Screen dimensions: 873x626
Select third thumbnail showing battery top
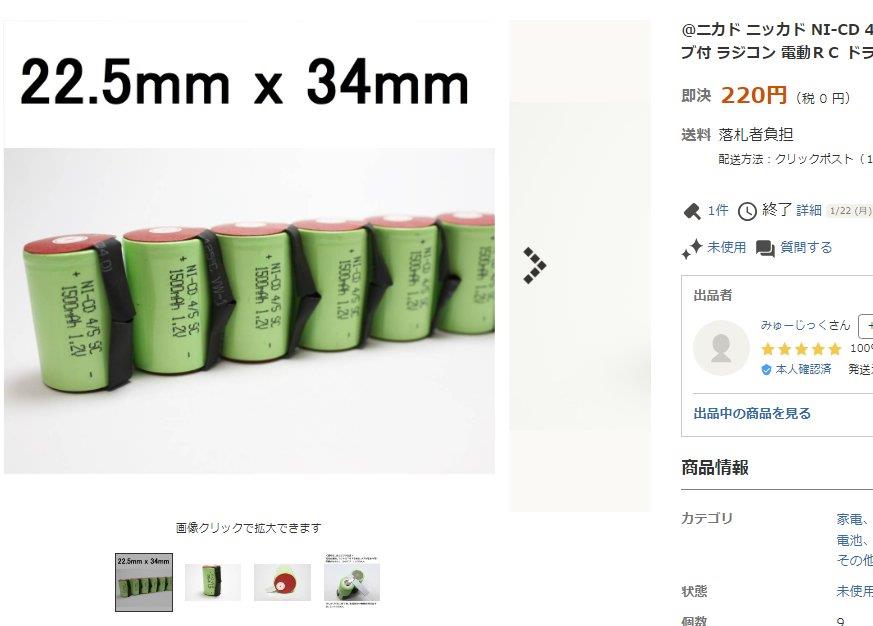coord(282,582)
